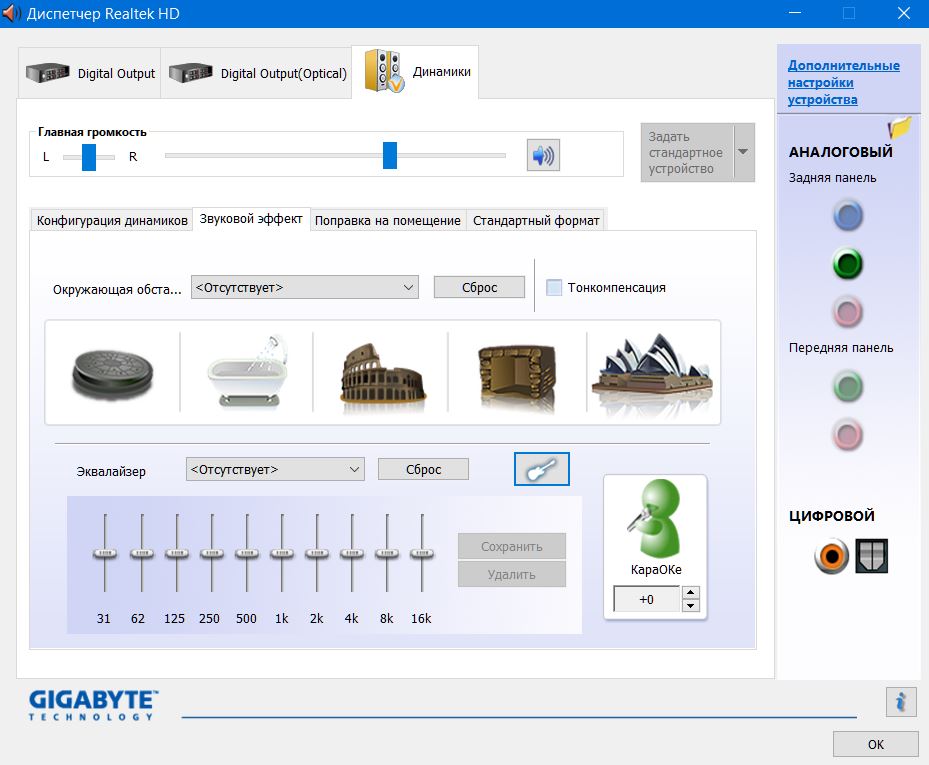Click the pink rear panel jack
The width and height of the screenshot is (929, 765).
[848, 312]
